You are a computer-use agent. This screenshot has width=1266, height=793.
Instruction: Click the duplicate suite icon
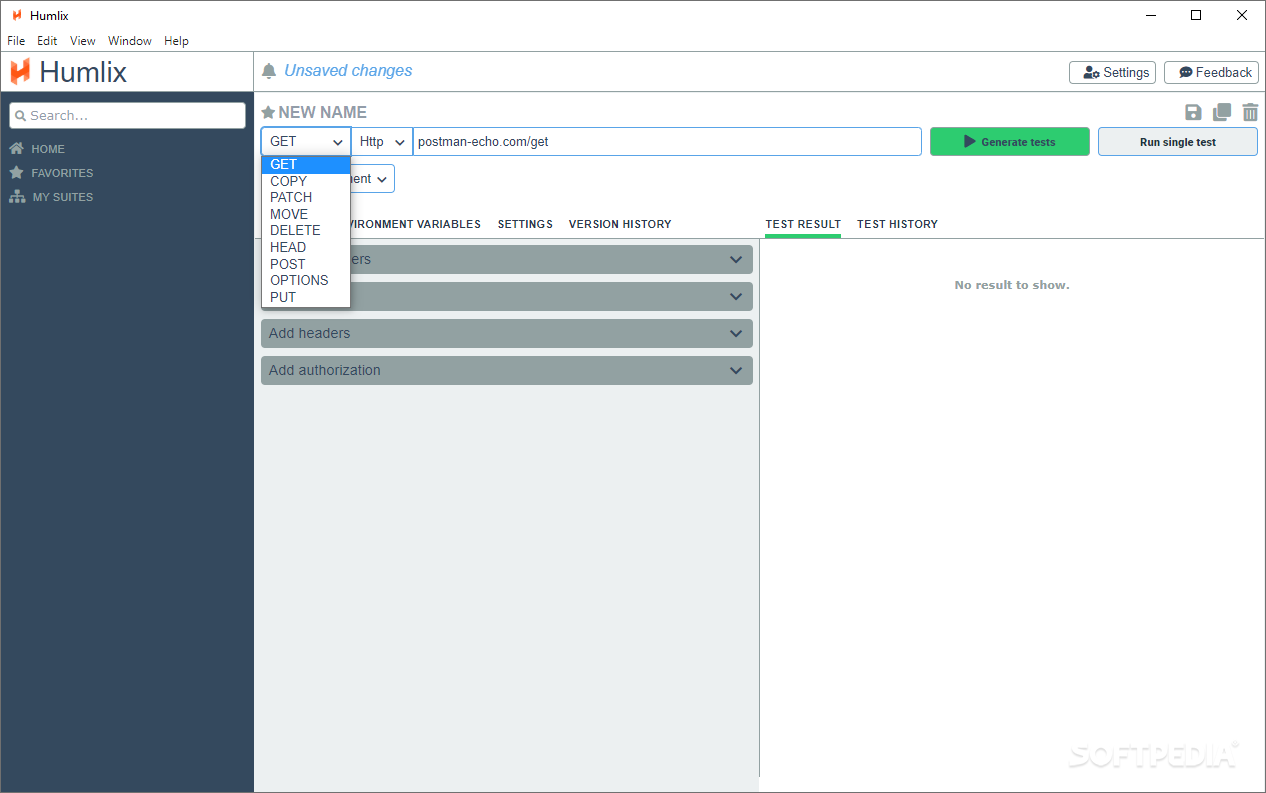click(x=1222, y=113)
